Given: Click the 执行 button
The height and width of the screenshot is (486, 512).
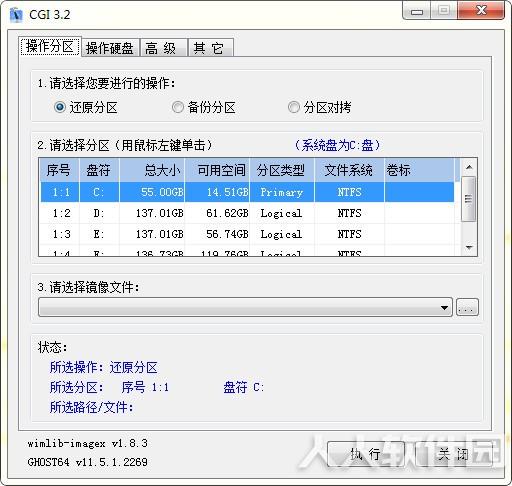Looking at the screenshot, I should click(x=366, y=454).
